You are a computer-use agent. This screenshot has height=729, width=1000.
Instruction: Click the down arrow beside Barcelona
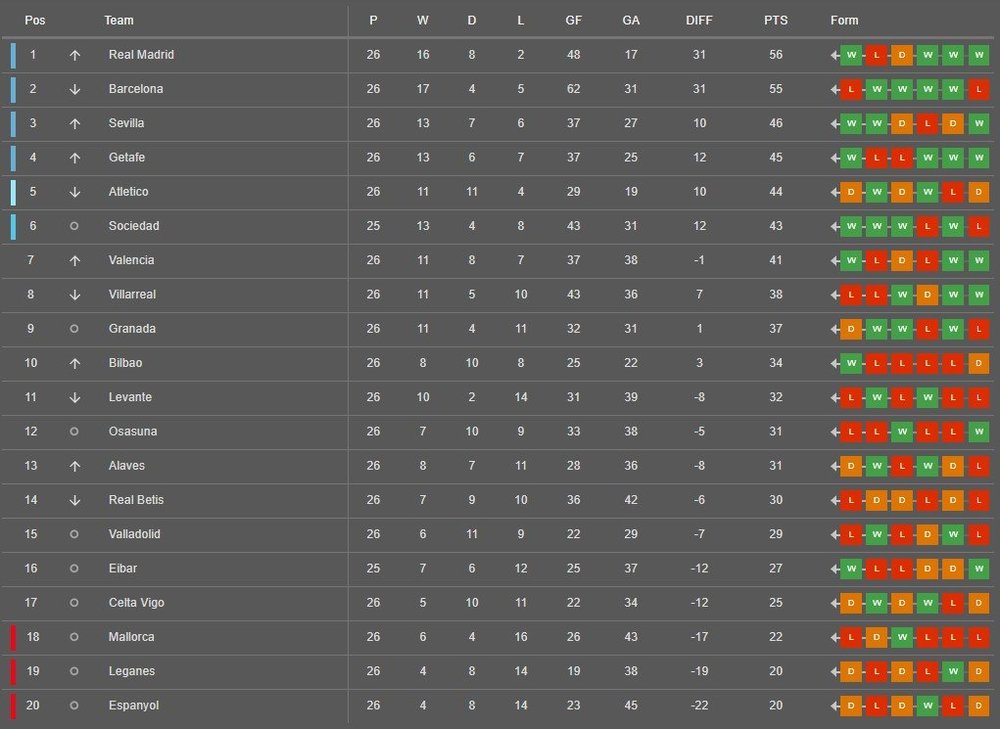point(74,89)
